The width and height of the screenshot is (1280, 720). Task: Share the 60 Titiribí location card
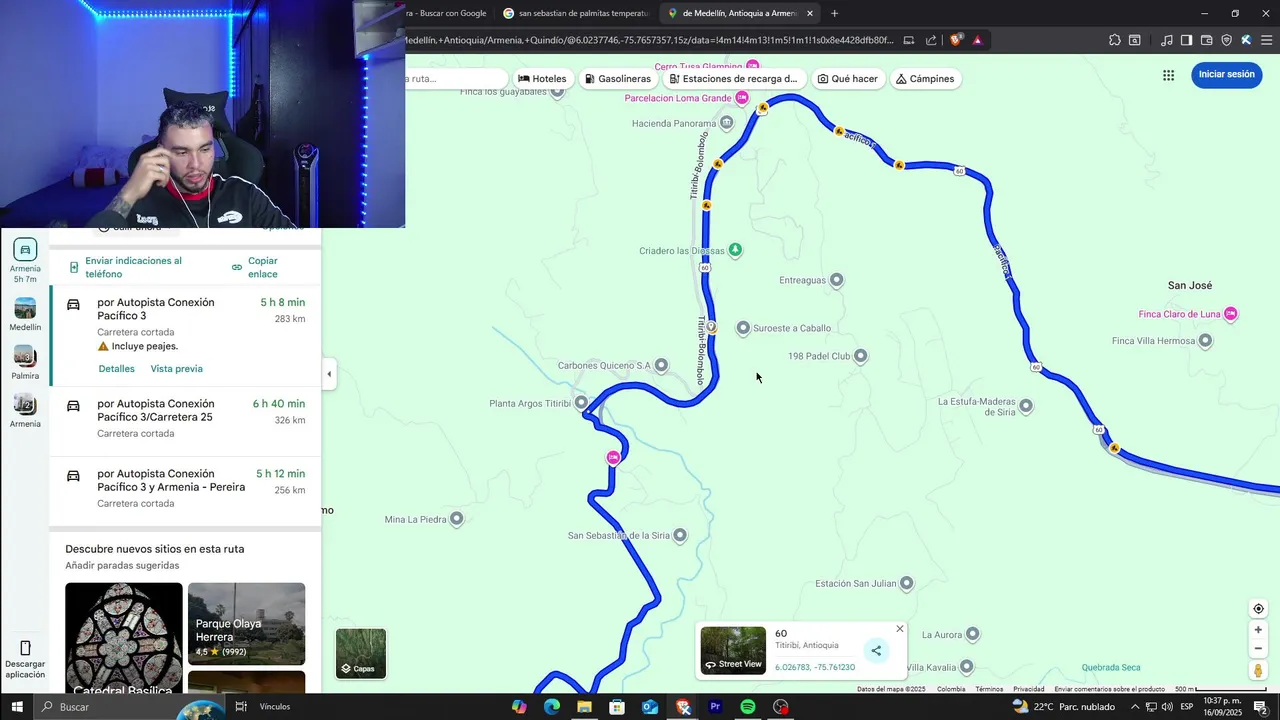point(876,651)
